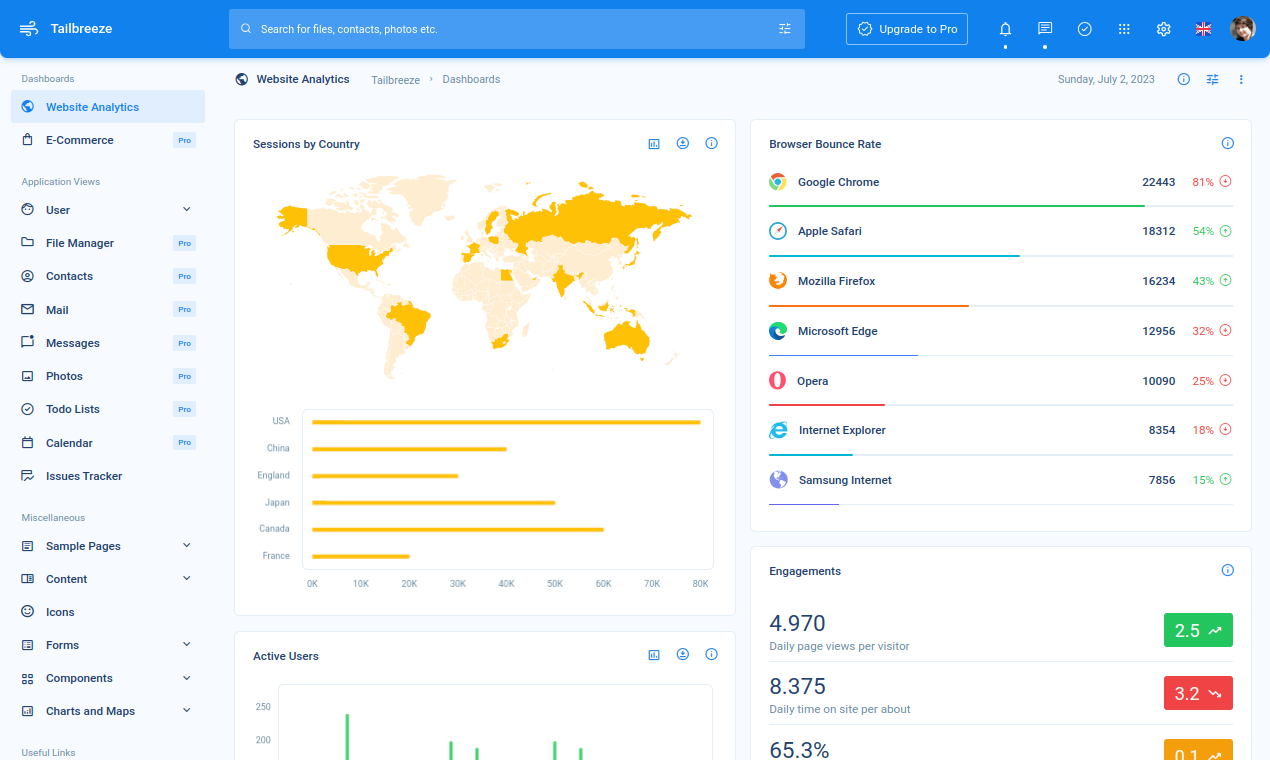Click the Chrome 81% down-arrow indicator
The image size is (1270, 760).
click(x=1225, y=182)
